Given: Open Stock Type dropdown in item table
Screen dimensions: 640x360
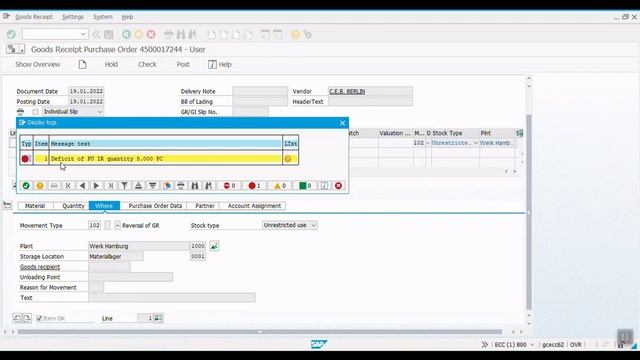Looking at the screenshot, I should [x=476, y=143].
